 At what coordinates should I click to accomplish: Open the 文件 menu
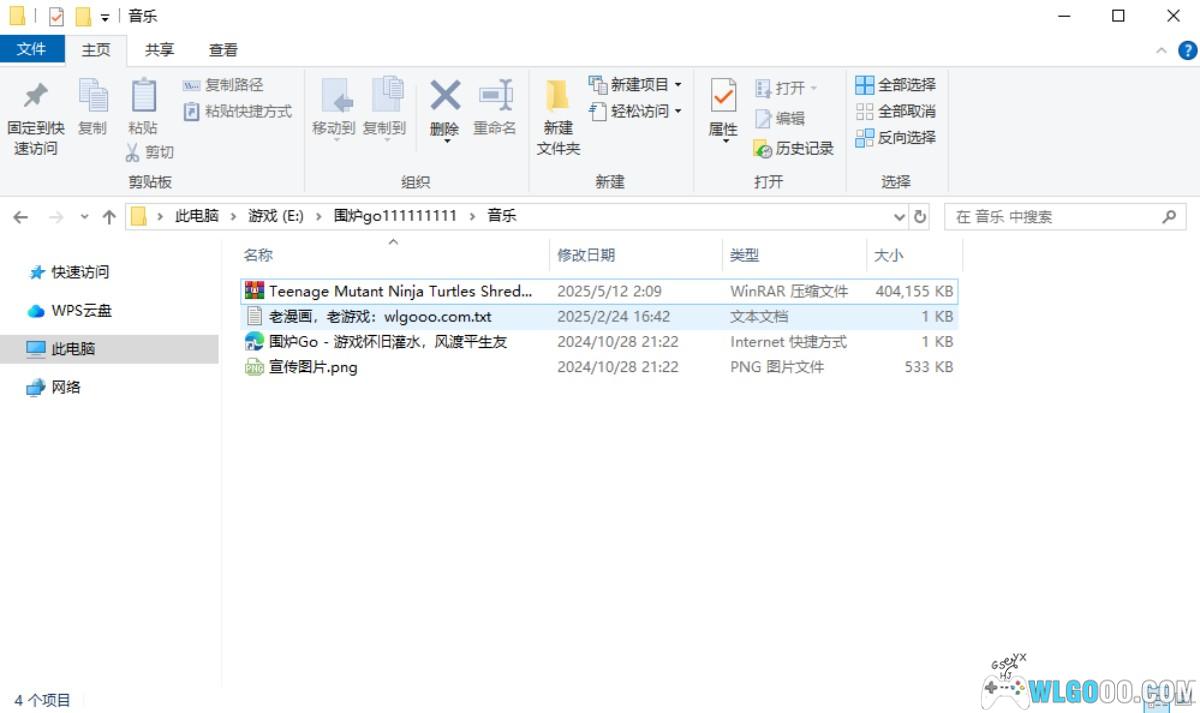pos(31,49)
